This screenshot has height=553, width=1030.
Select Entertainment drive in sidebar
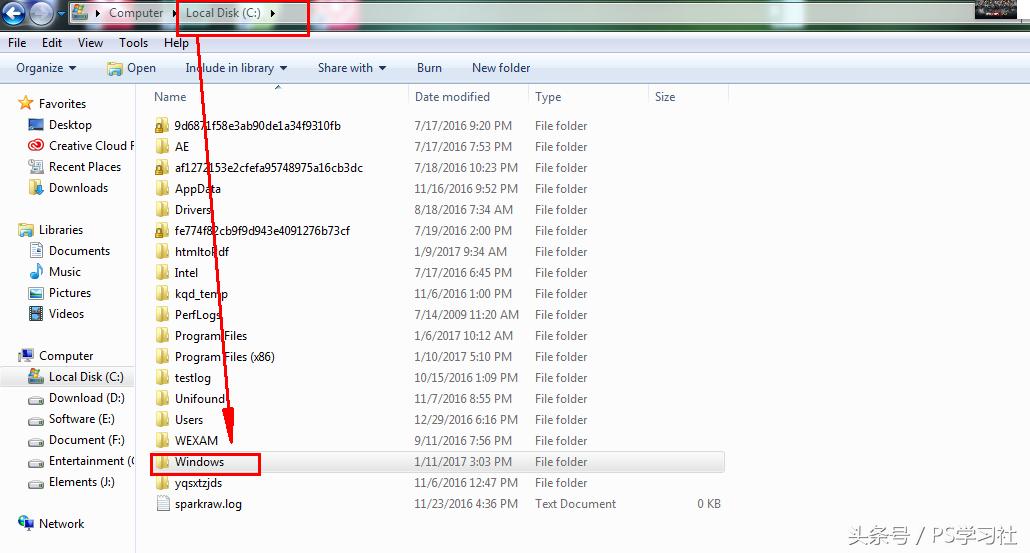click(91, 461)
